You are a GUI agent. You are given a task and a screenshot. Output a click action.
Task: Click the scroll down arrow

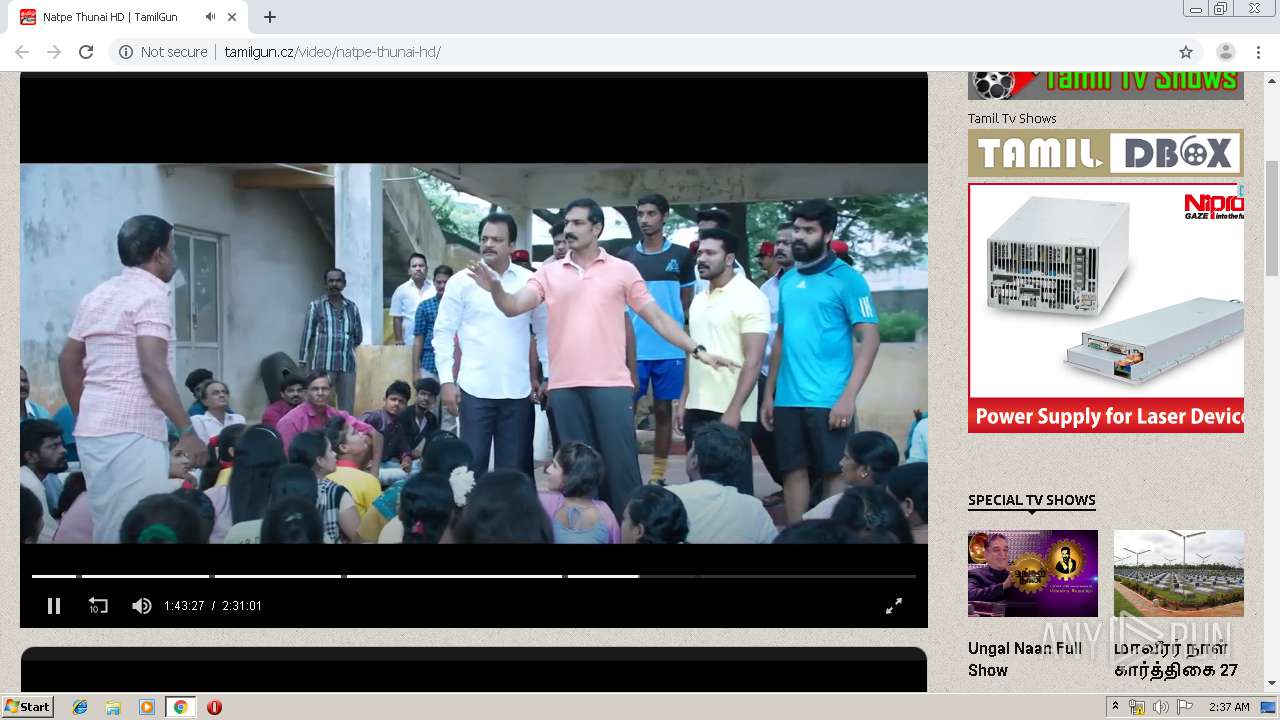point(1272,683)
